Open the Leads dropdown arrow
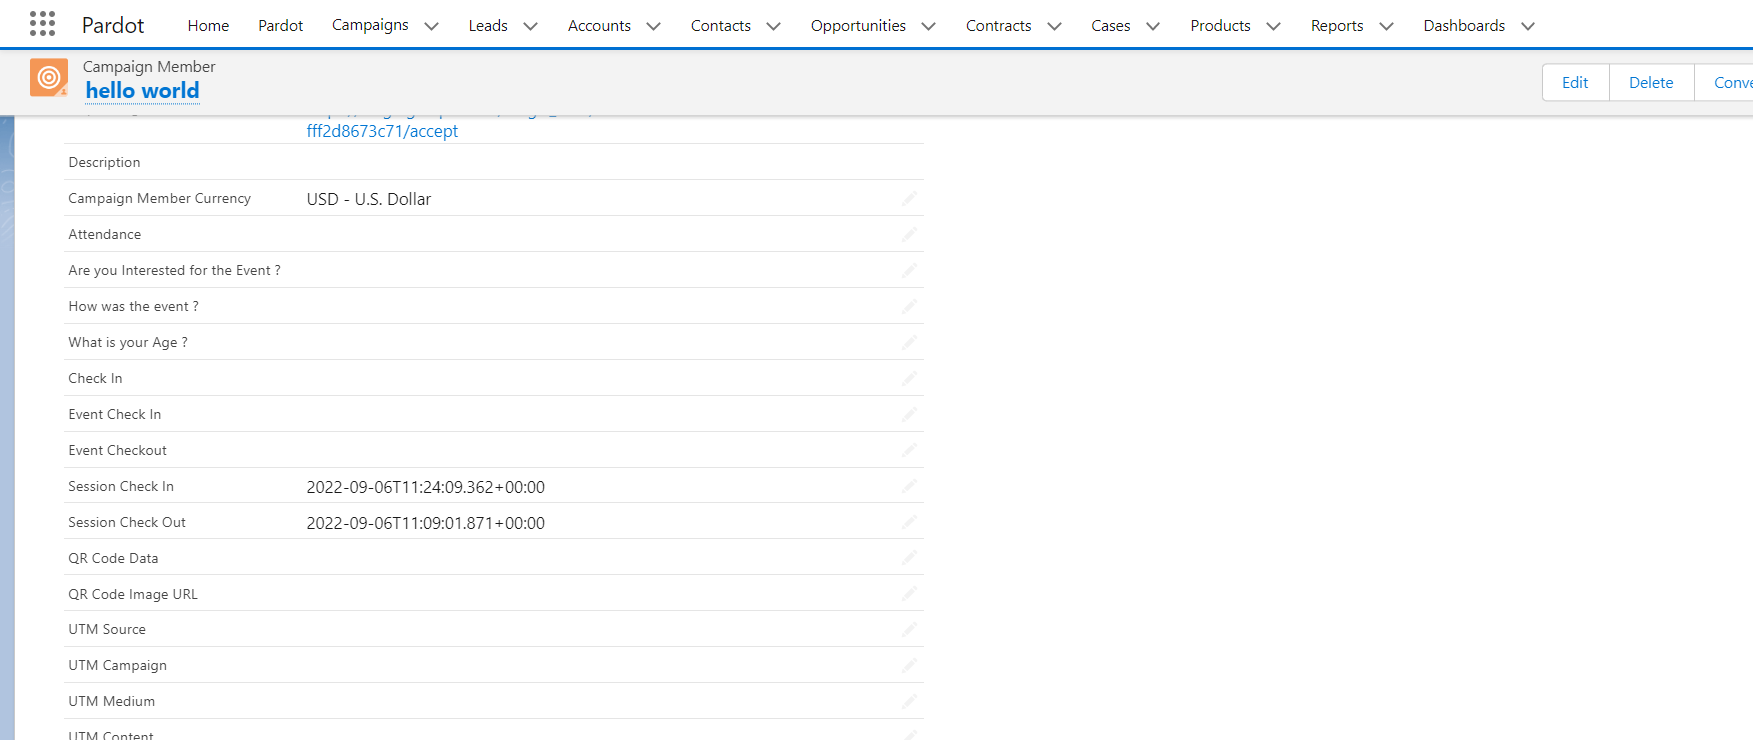 (531, 26)
